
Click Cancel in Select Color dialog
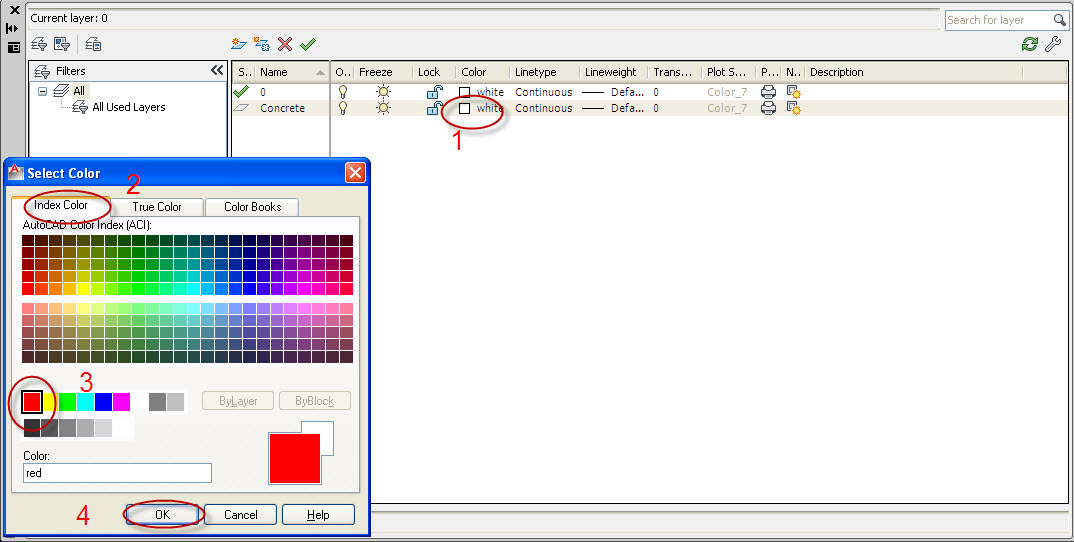coord(240,515)
